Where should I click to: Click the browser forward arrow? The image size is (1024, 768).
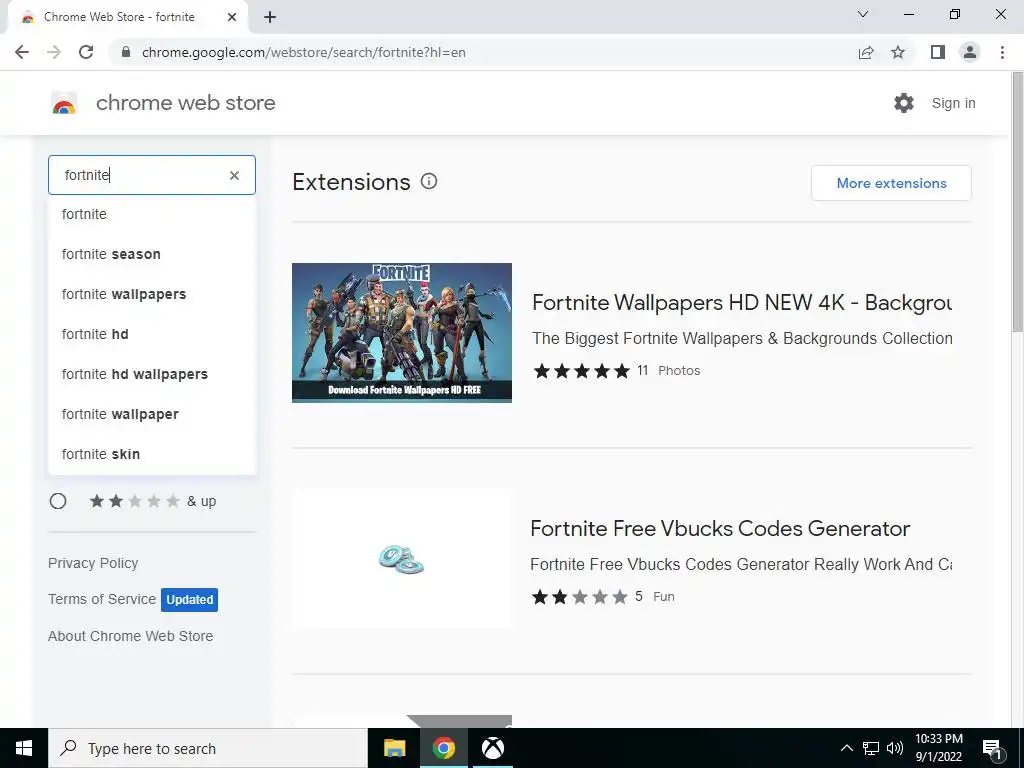click(x=54, y=52)
